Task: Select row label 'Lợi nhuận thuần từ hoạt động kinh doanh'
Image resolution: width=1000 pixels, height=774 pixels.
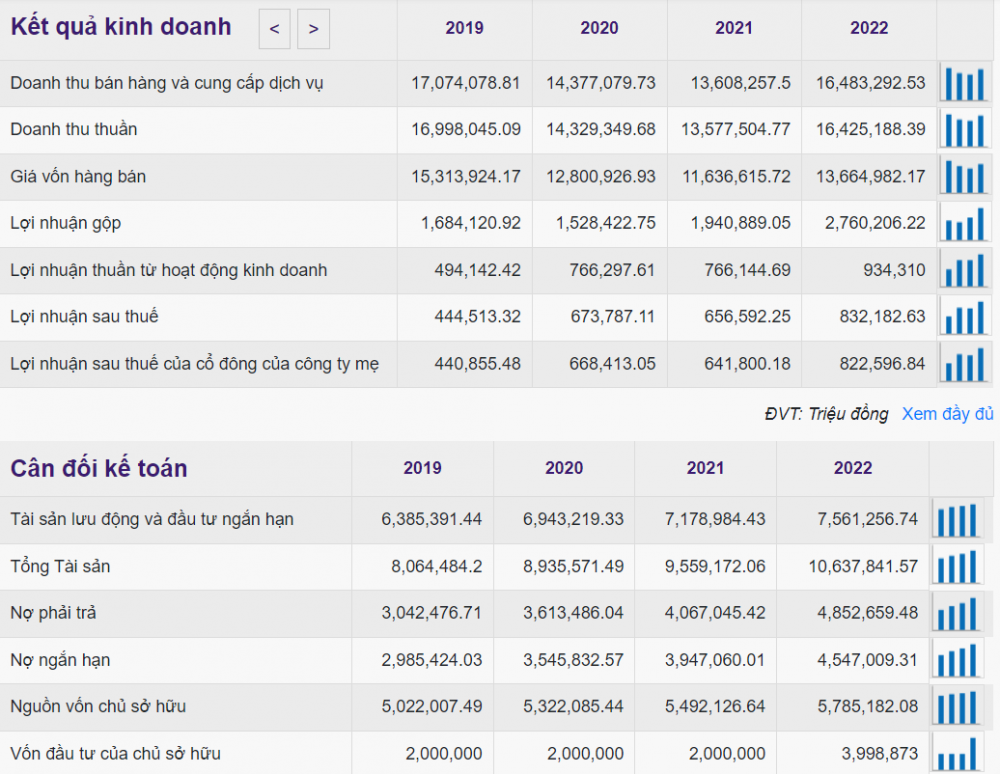Action: [169, 270]
